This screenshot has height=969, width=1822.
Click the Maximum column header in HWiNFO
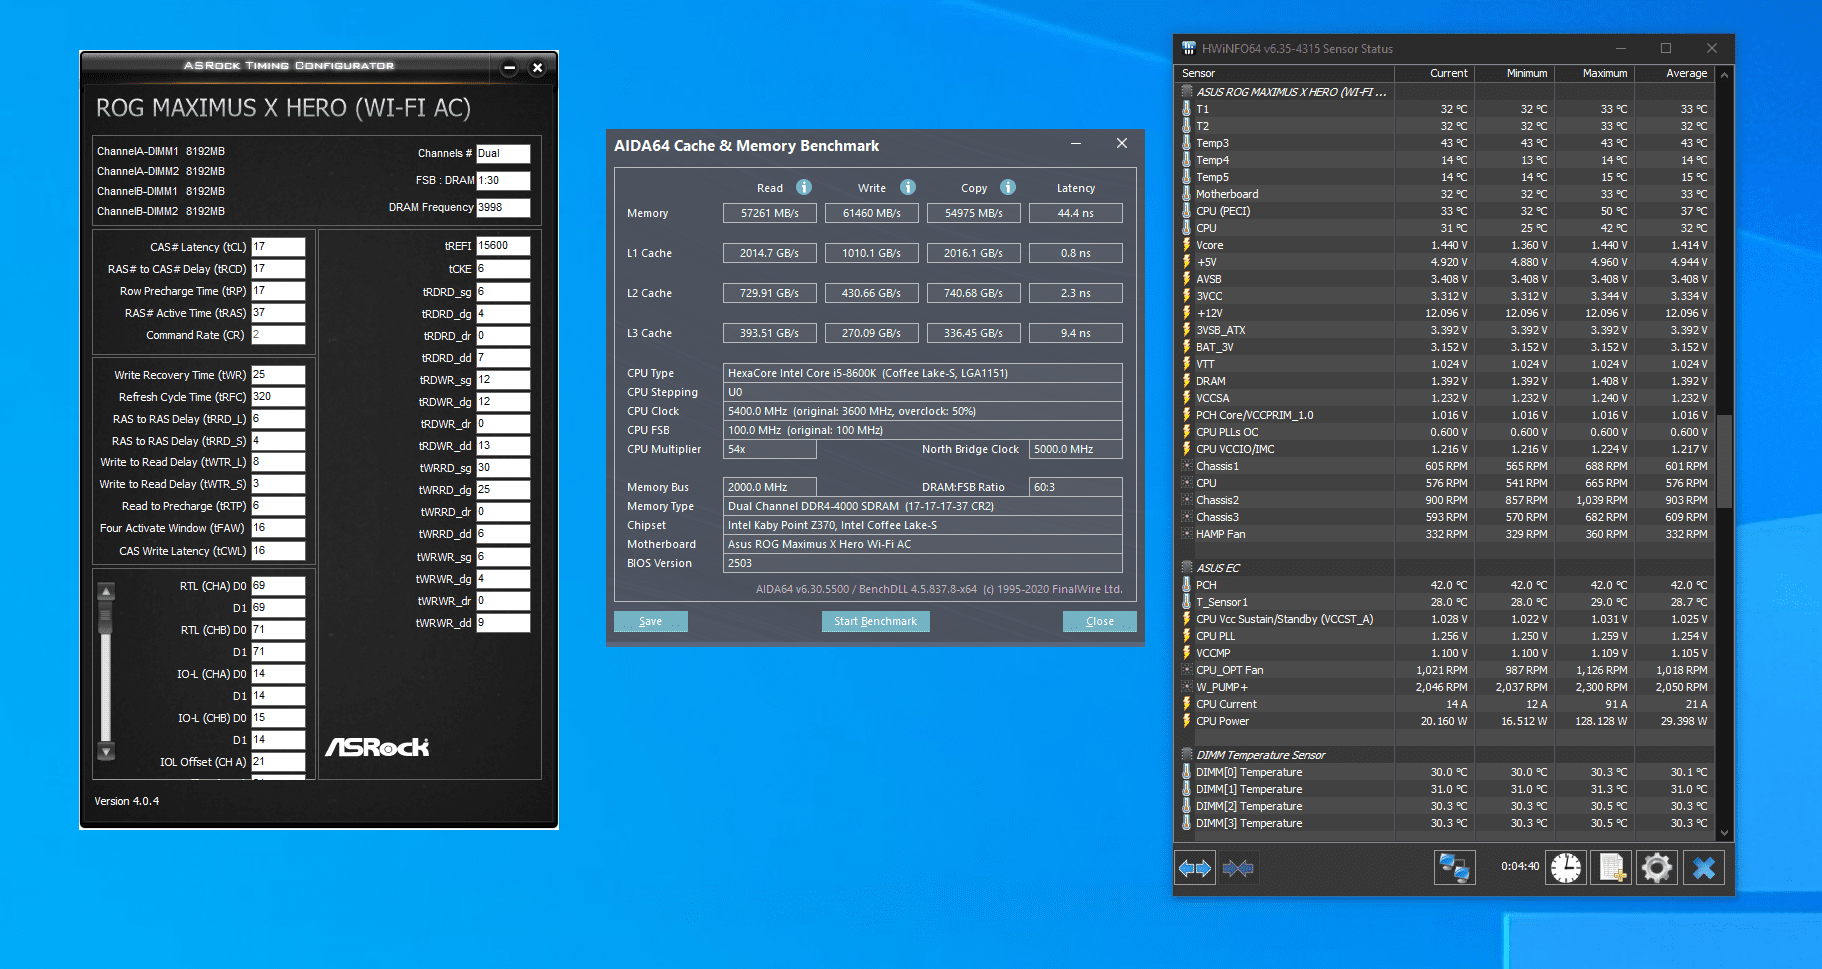1604,73
